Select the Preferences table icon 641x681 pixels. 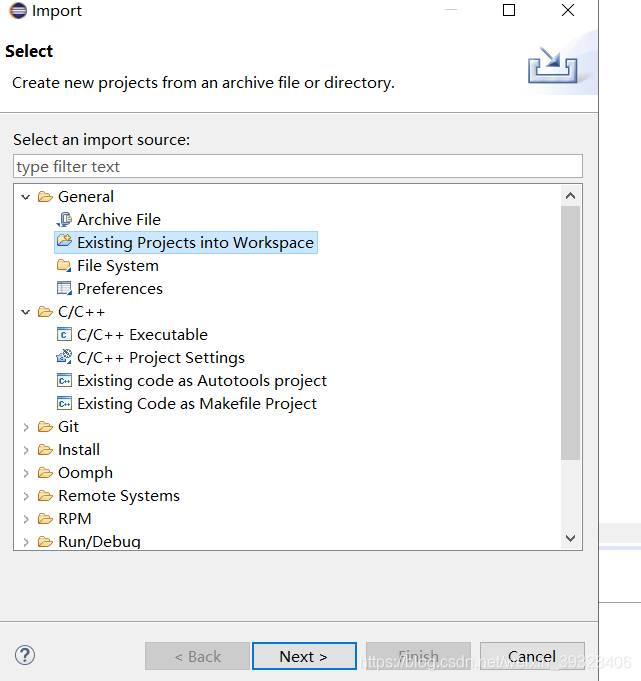click(64, 288)
